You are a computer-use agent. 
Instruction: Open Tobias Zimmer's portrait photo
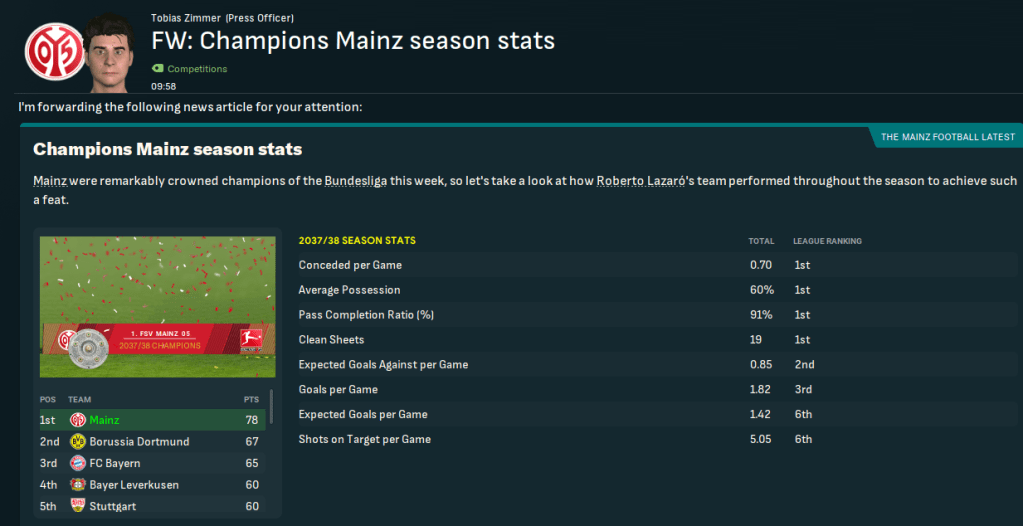(x=112, y=52)
